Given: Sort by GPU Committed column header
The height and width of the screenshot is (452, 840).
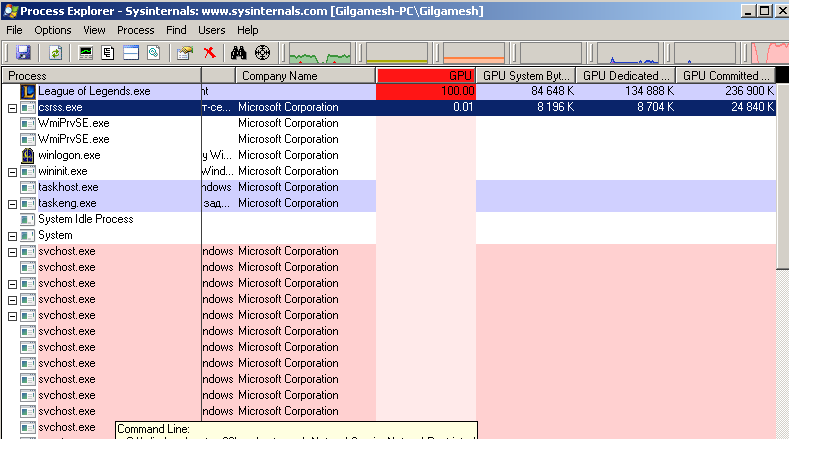Looking at the screenshot, I should click(x=726, y=76).
